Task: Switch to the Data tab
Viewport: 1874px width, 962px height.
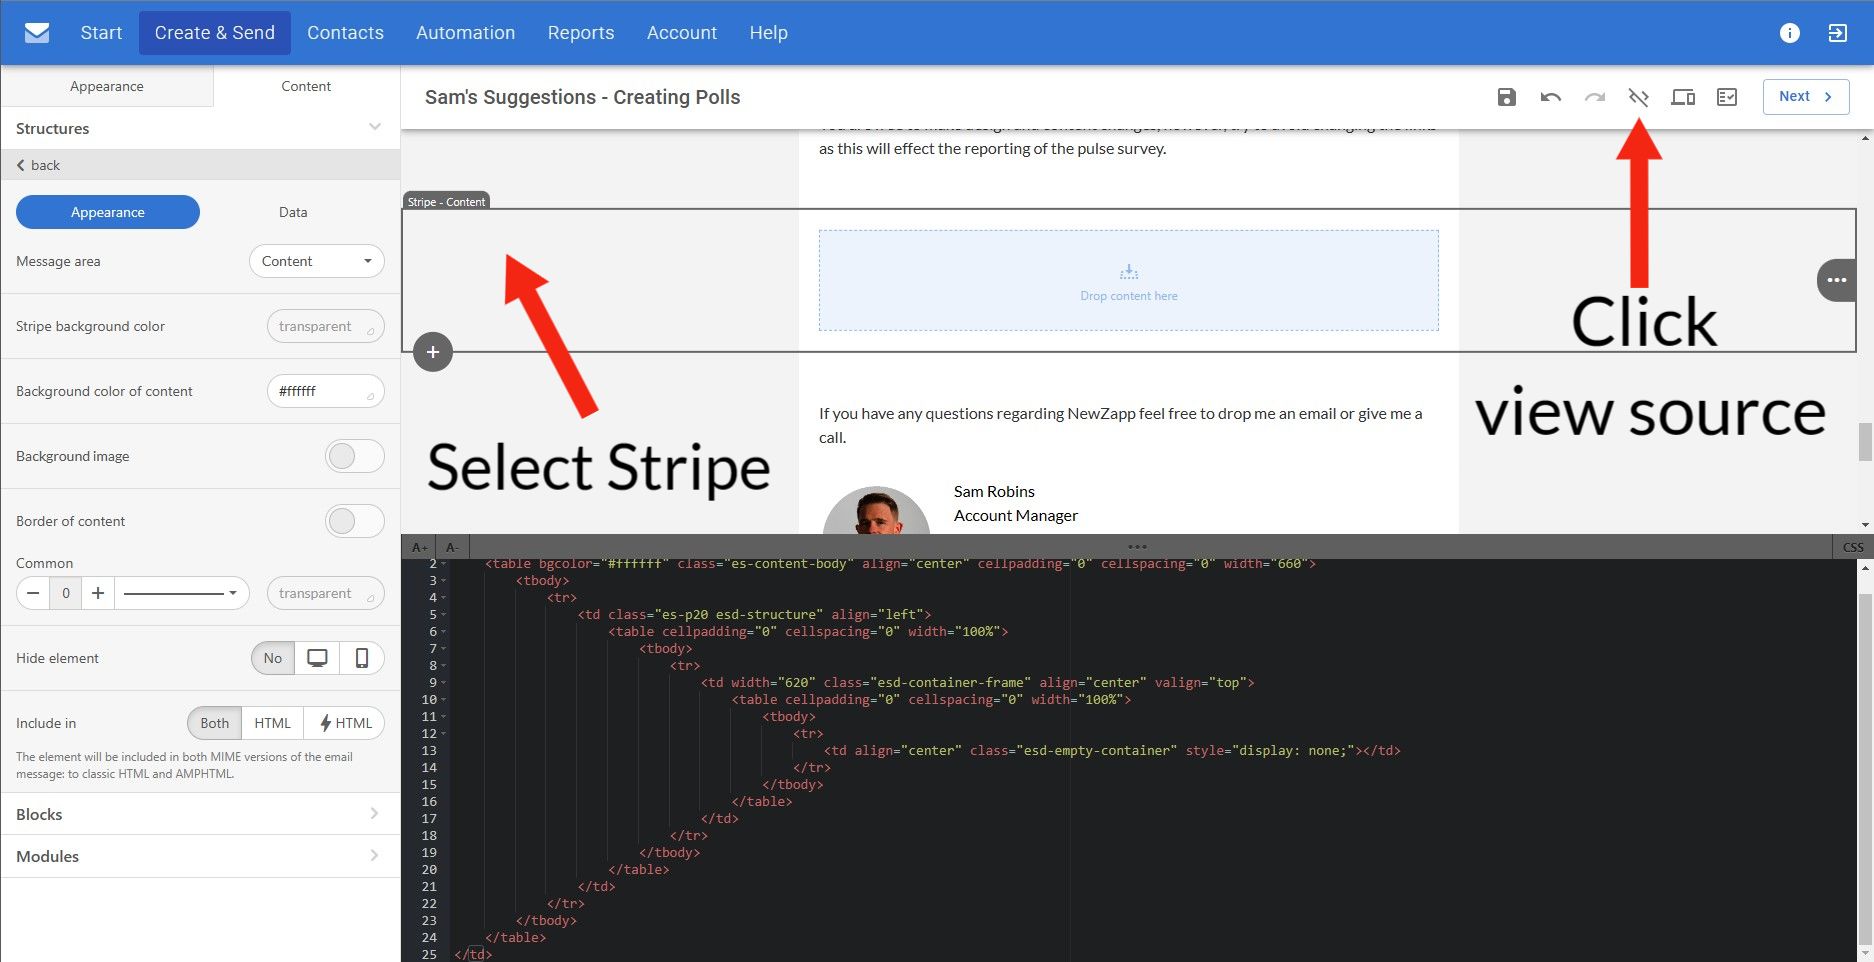Action: point(292,212)
